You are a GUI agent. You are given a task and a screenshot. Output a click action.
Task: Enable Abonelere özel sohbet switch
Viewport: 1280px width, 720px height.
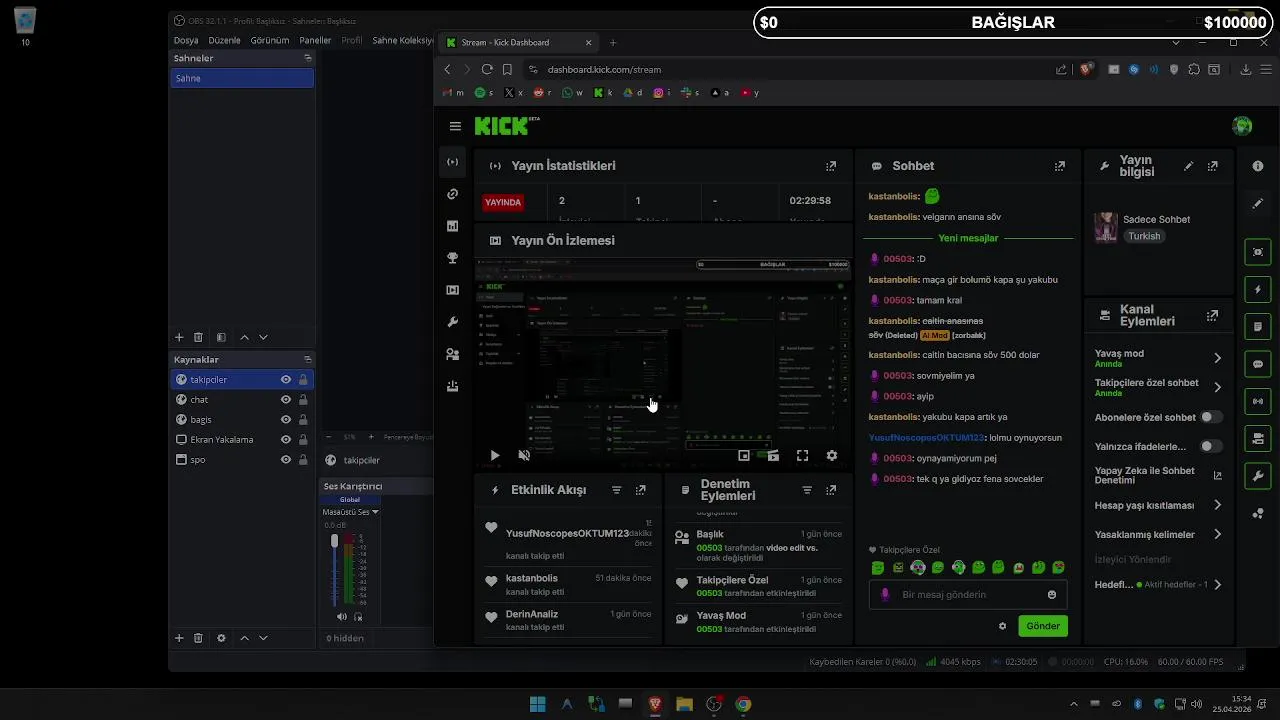tap(1211, 417)
